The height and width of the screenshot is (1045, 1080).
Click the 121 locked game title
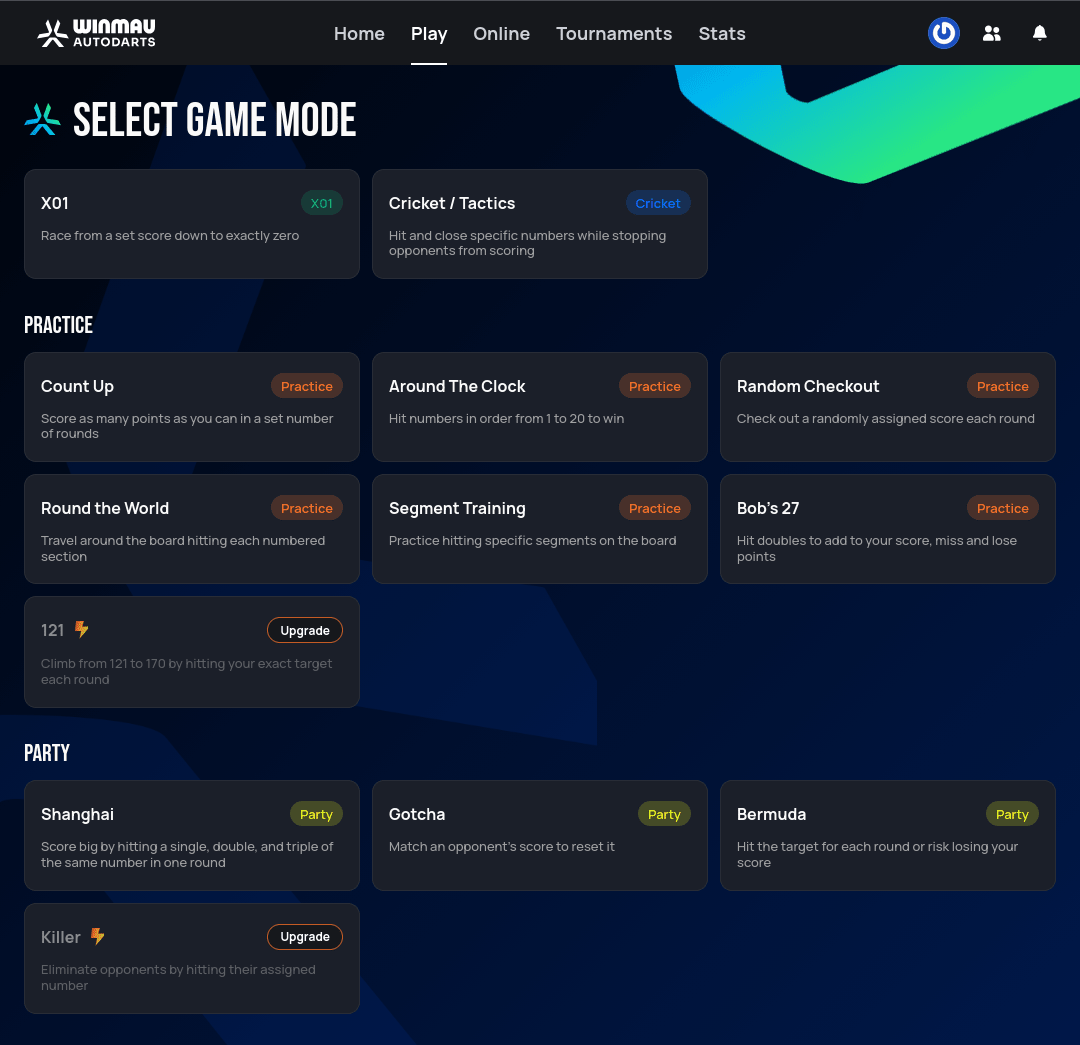(x=52, y=630)
